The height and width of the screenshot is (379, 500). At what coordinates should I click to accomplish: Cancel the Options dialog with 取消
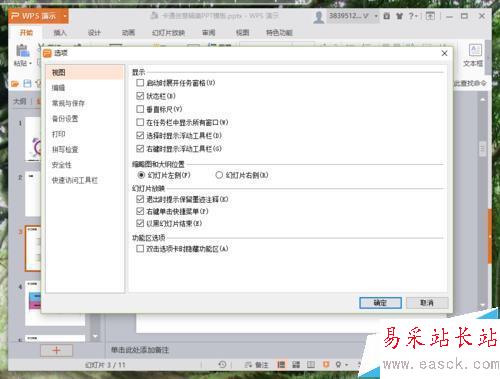point(427,303)
